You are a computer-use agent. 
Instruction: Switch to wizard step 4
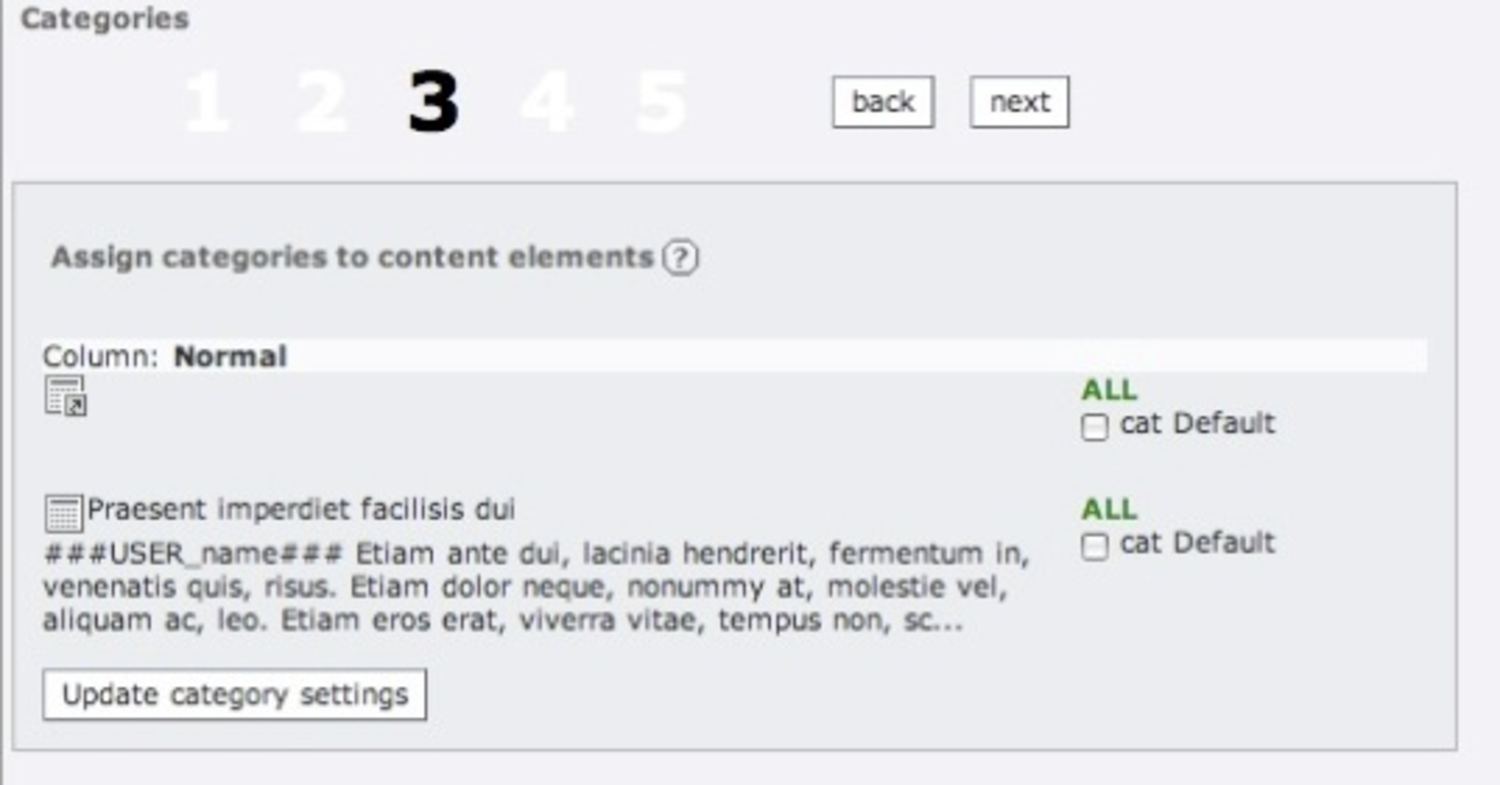547,102
